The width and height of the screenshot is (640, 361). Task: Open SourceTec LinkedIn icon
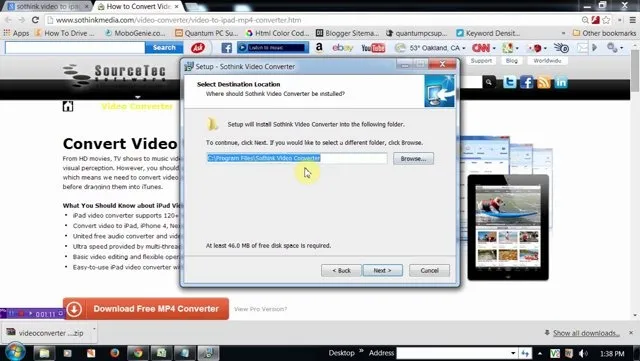[x=561, y=82]
